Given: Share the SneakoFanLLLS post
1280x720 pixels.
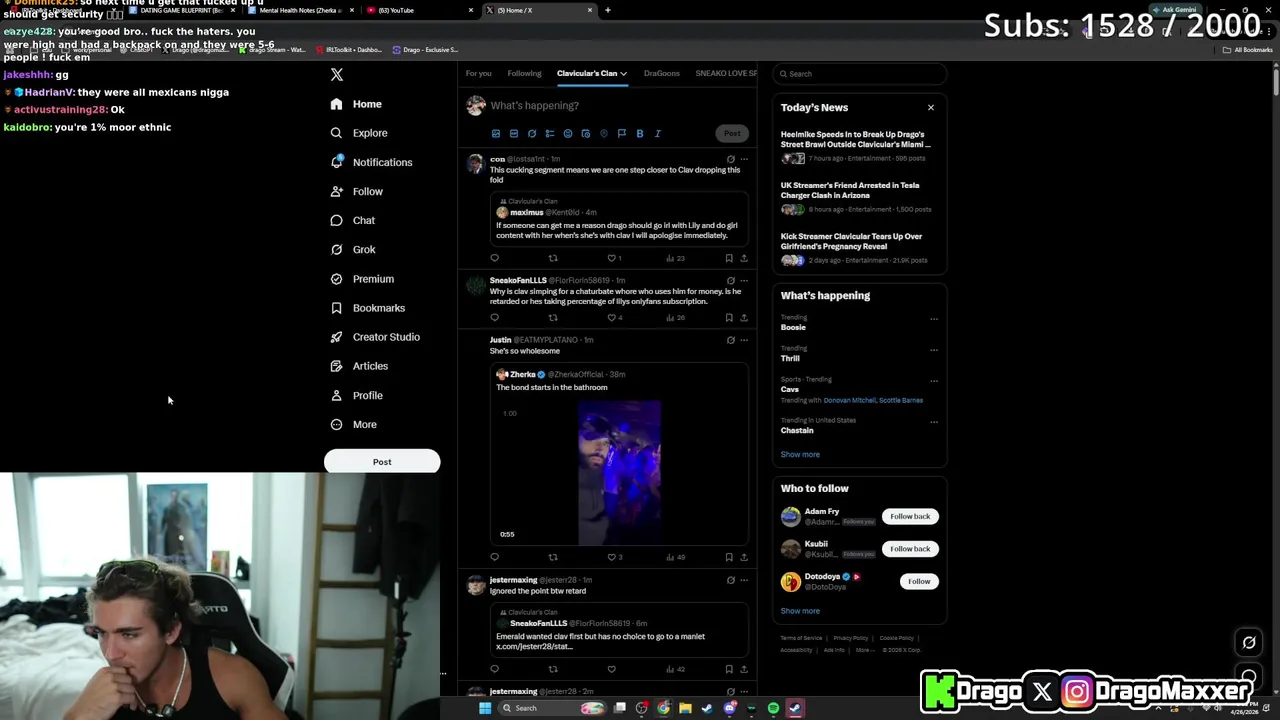Looking at the screenshot, I should [744, 318].
